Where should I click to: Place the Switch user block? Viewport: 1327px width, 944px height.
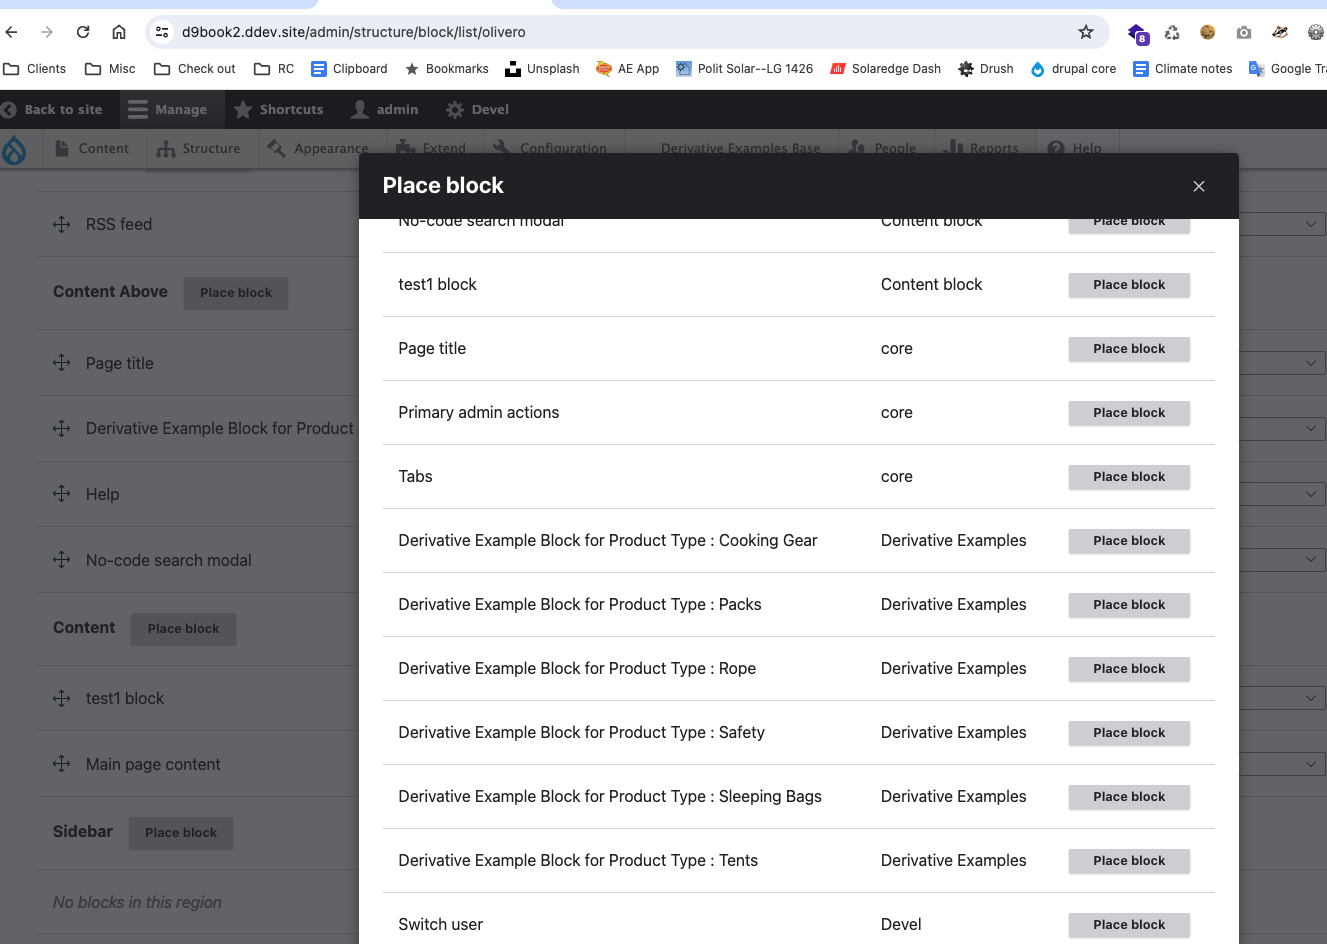[x=1129, y=925]
